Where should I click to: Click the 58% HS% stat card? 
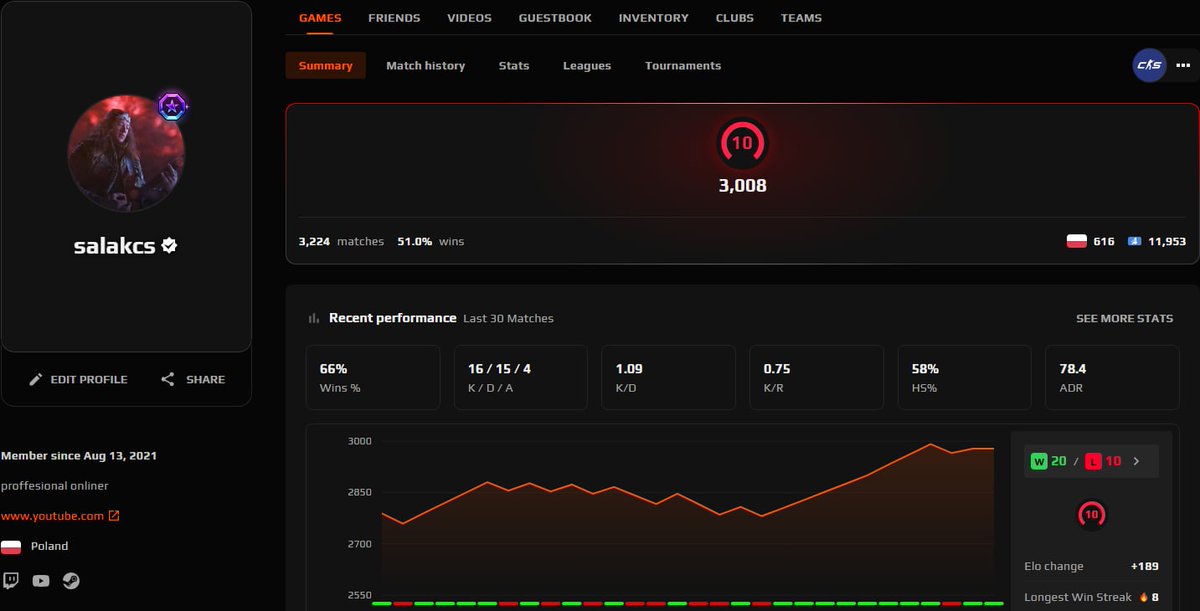point(965,378)
